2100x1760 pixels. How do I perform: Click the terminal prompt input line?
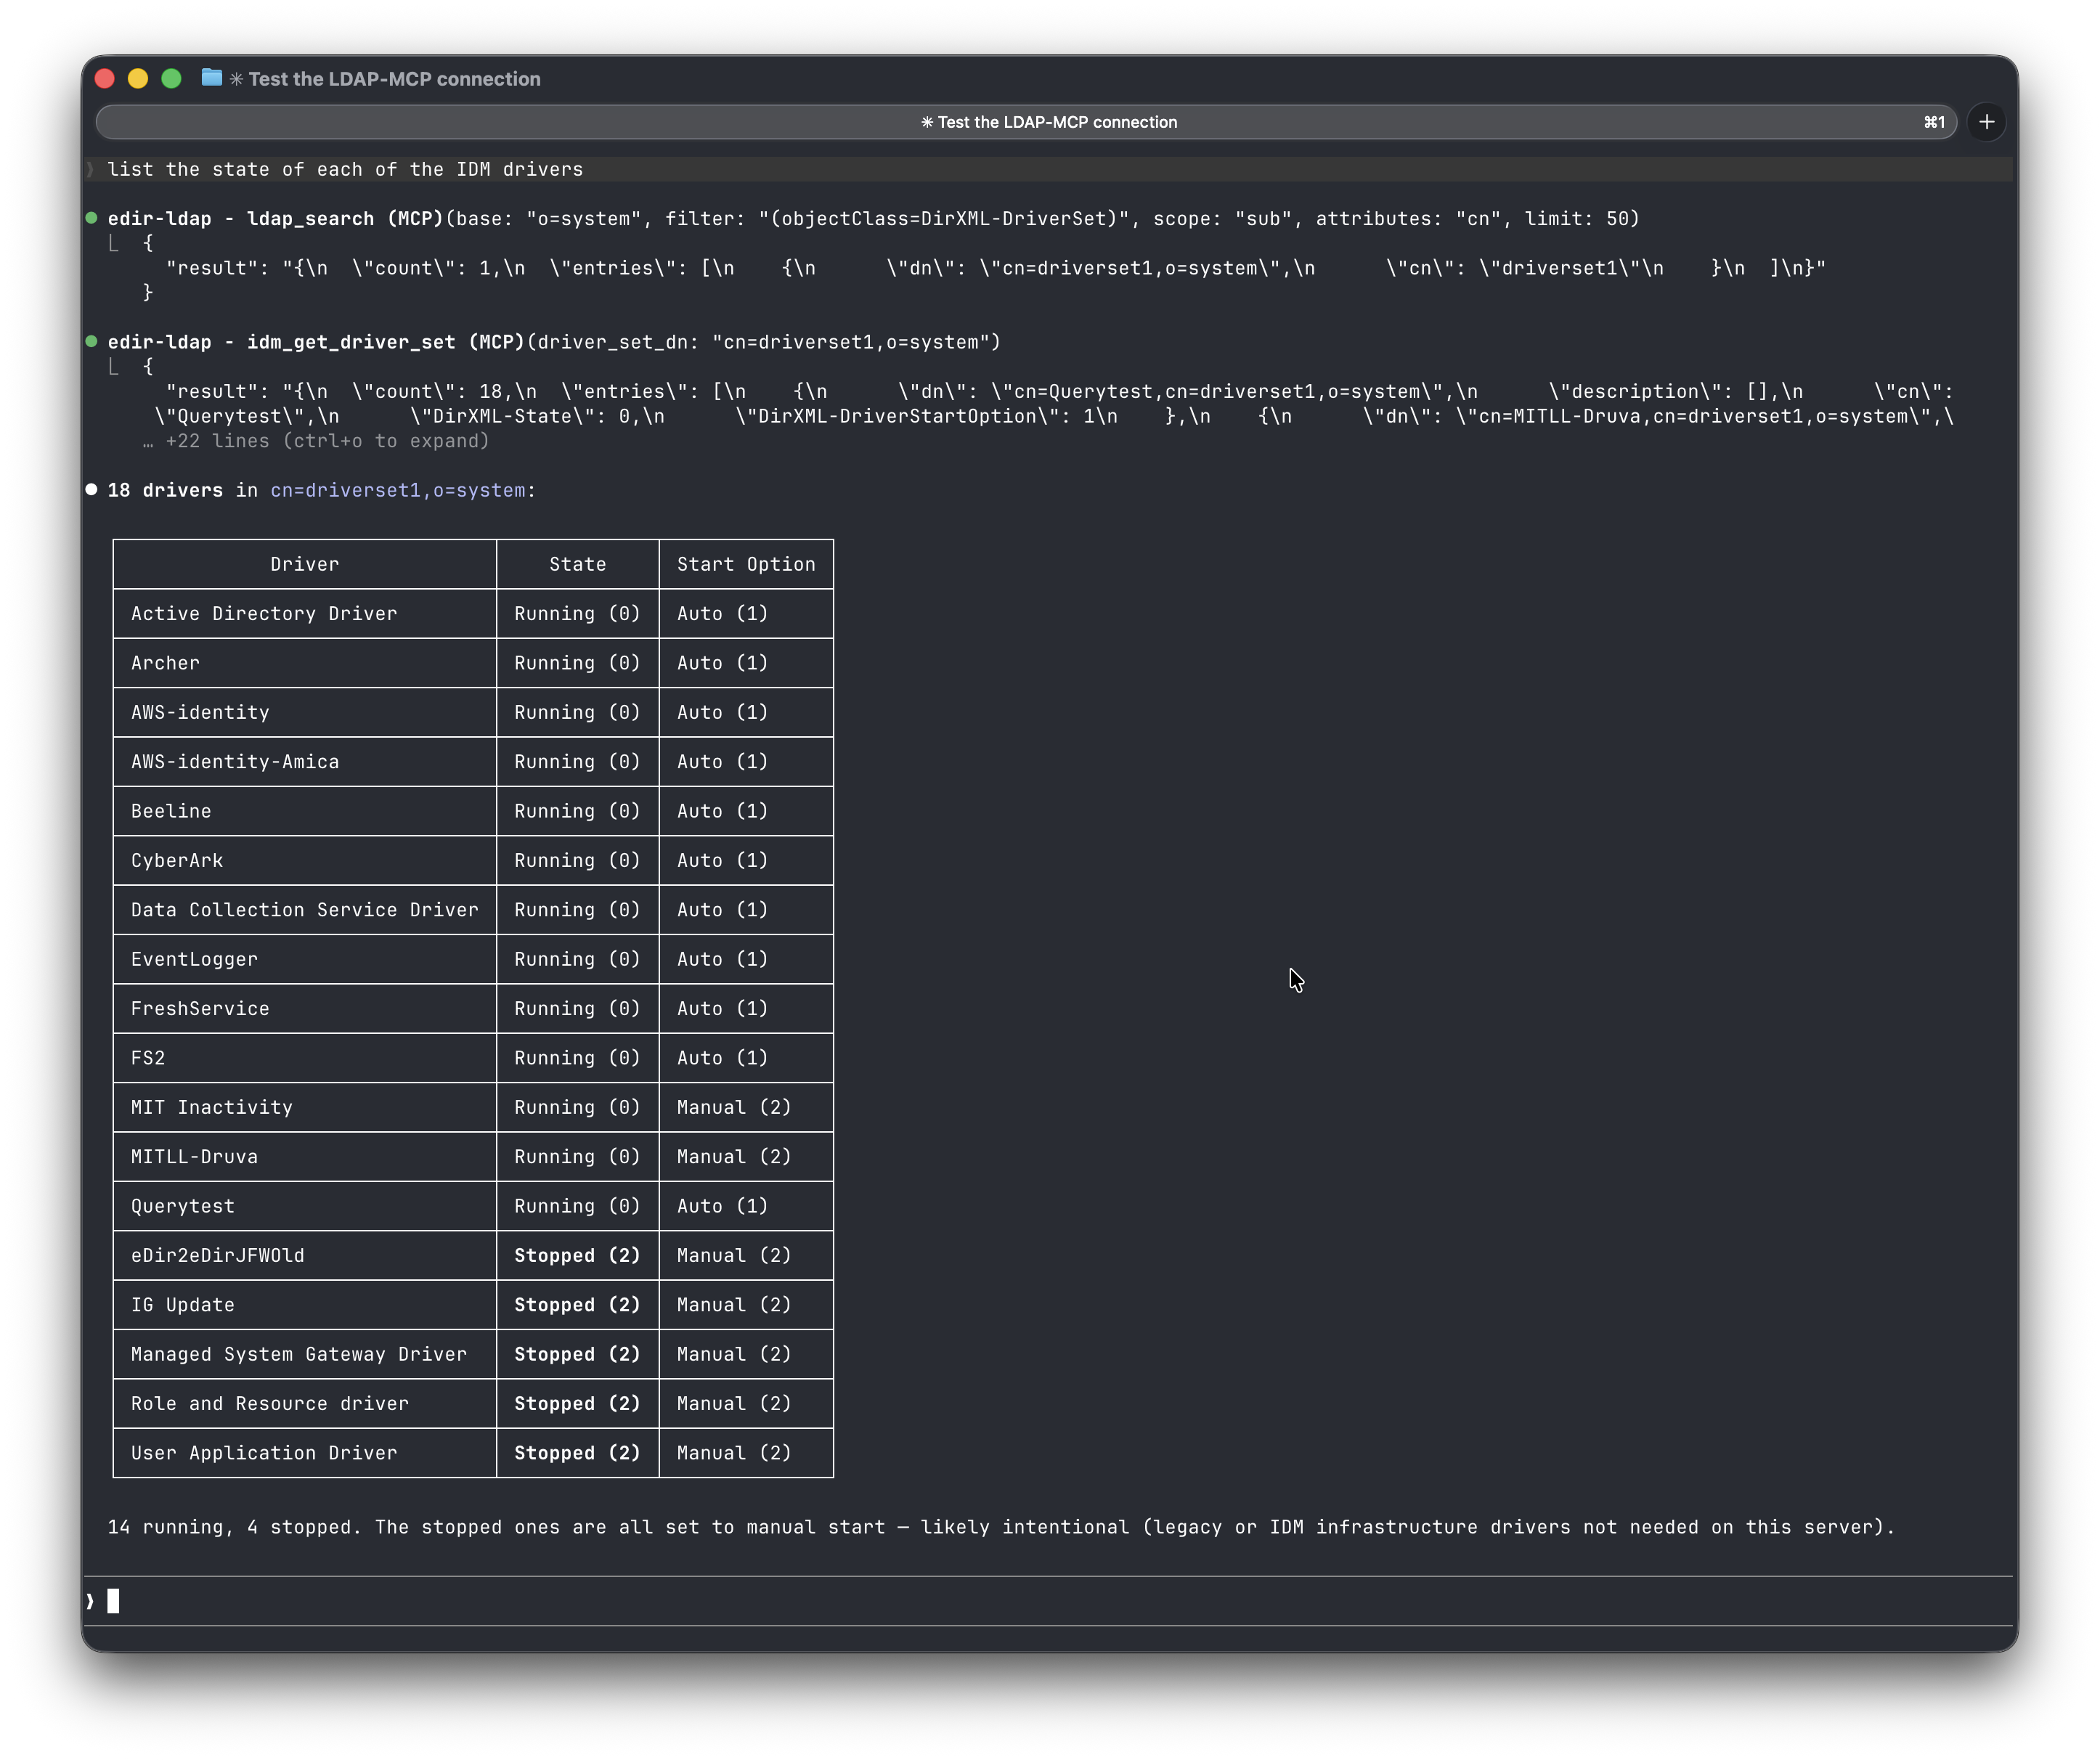tap(1048, 1601)
